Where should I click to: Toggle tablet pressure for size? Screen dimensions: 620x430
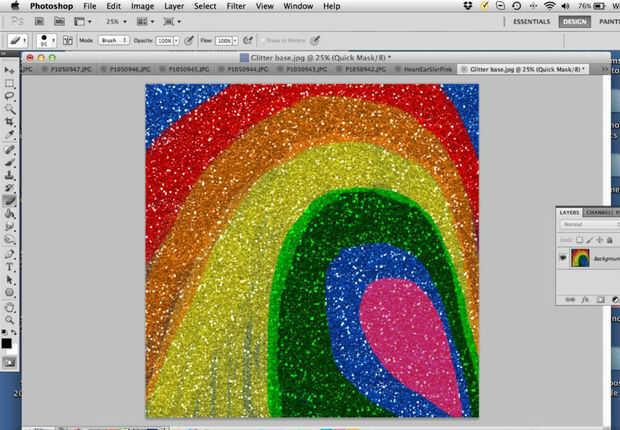[x=315, y=40]
